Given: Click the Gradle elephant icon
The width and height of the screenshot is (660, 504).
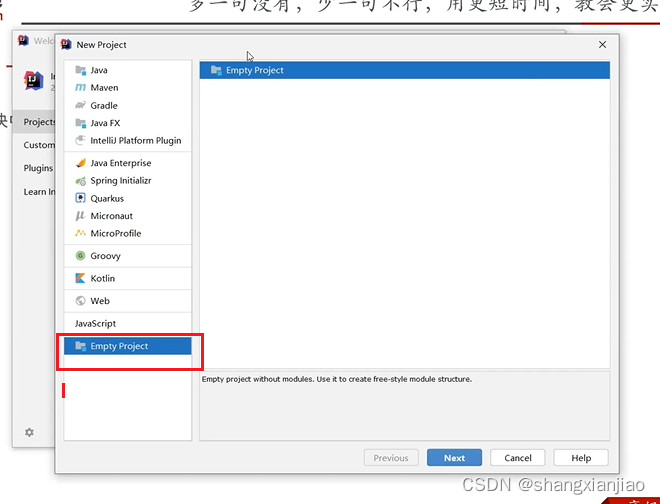Looking at the screenshot, I should tap(80, 105).
